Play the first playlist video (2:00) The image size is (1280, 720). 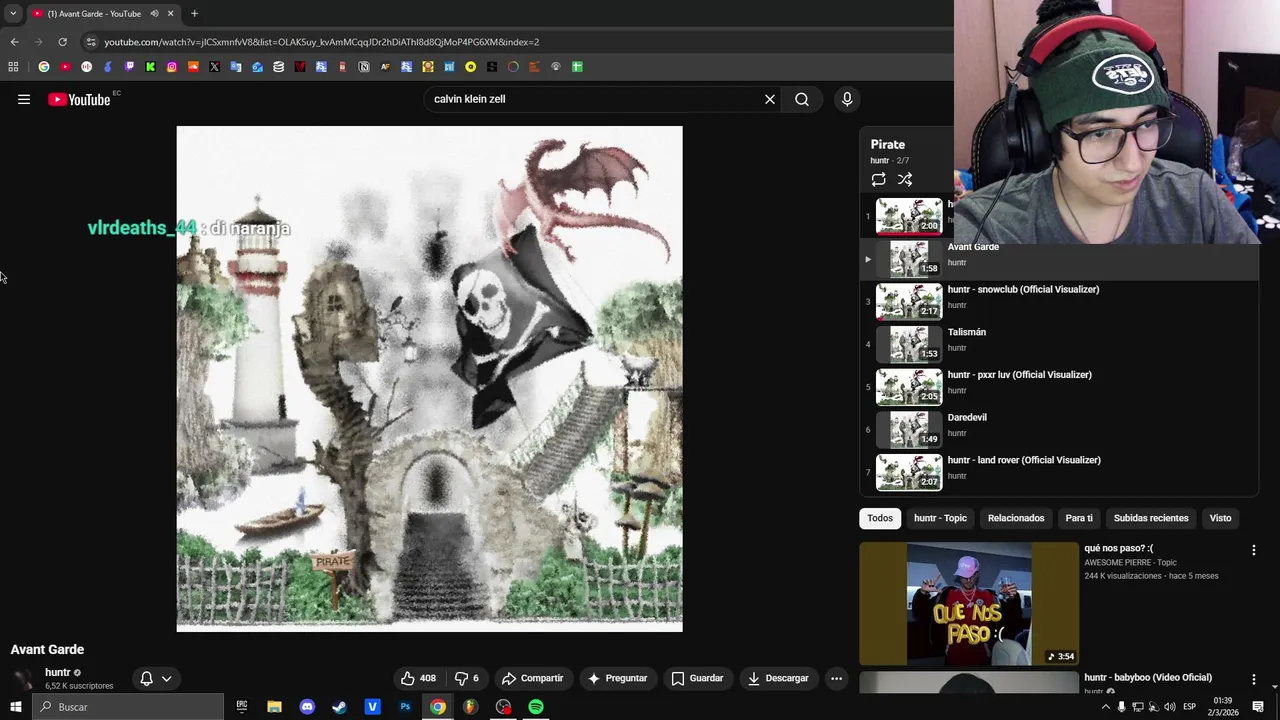(909, 216)
